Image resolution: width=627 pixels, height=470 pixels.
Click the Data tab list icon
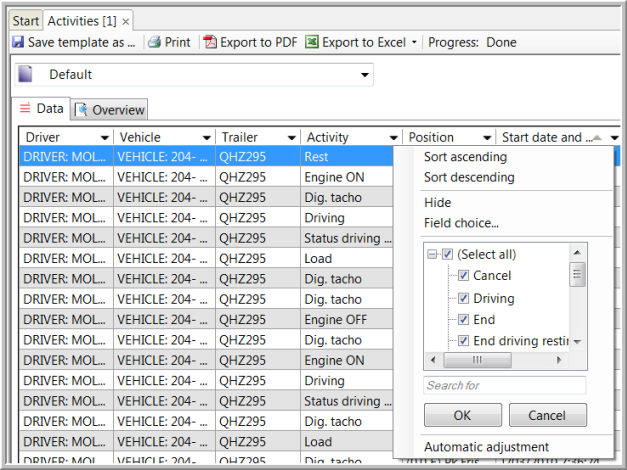(x=25, y=109)
